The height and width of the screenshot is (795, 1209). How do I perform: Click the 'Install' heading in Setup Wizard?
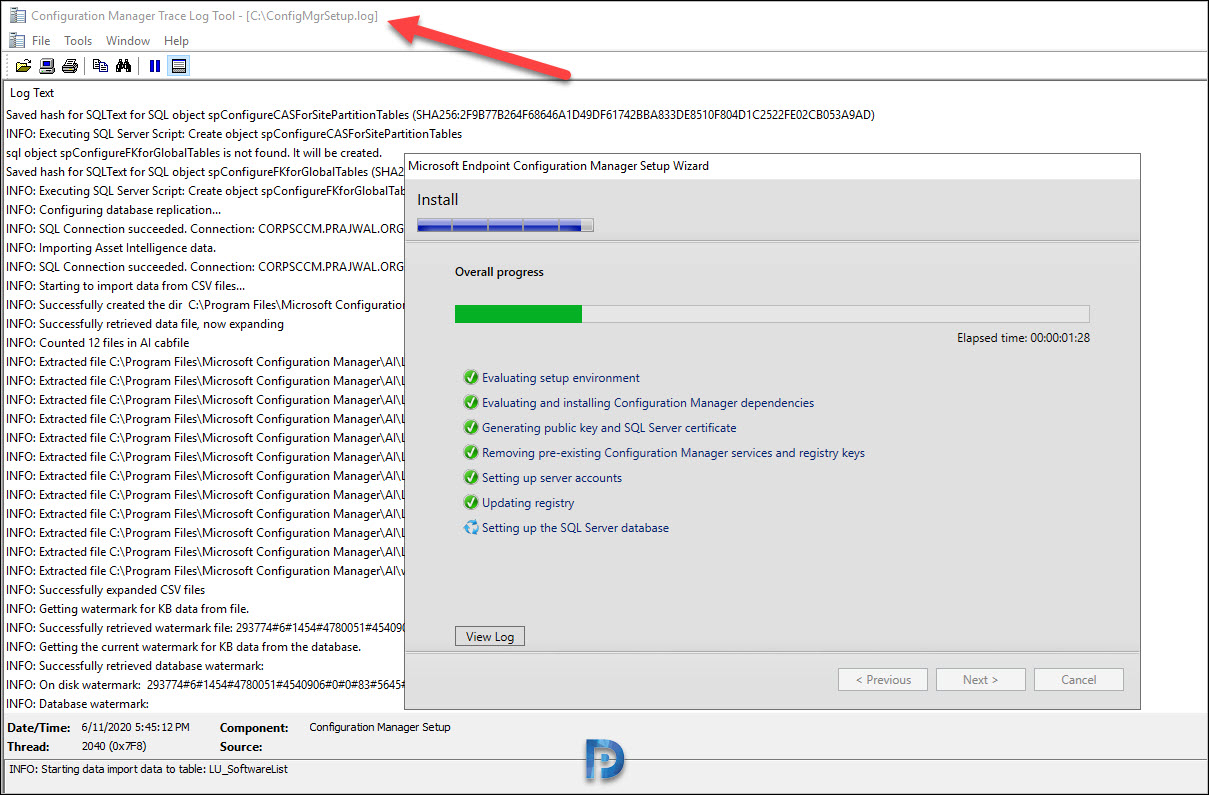437,200
